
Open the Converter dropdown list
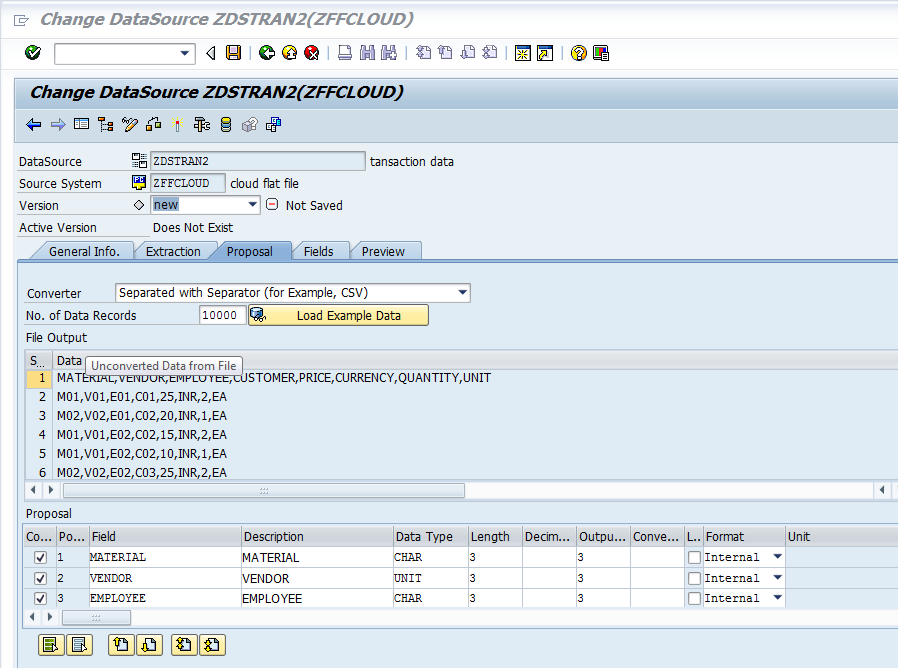[460, 293]
